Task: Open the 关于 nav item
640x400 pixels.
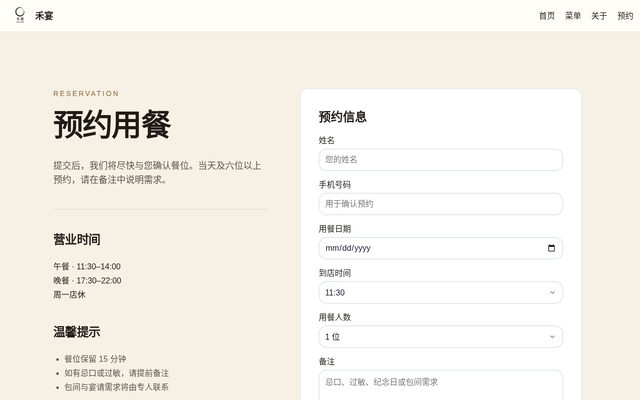Action: [x=599, y=16]
